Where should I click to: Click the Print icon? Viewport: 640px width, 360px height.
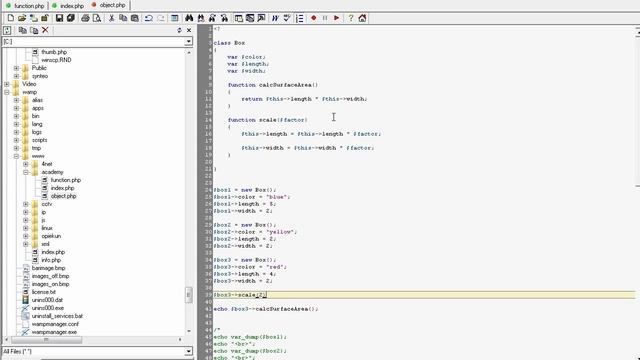(85, 18)
